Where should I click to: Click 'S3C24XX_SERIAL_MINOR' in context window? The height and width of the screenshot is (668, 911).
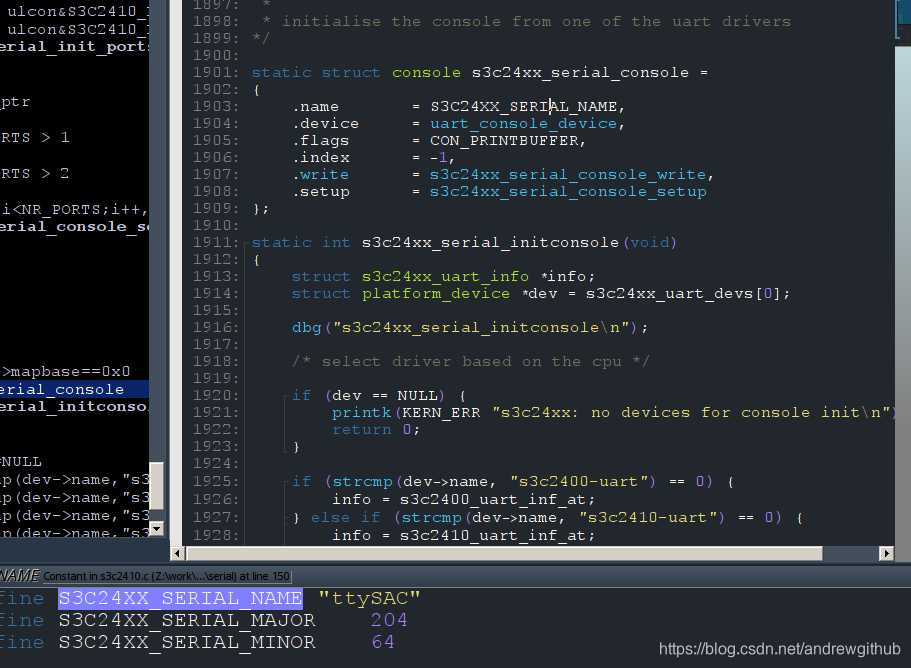pyautogui.click(x=186, y=642)
